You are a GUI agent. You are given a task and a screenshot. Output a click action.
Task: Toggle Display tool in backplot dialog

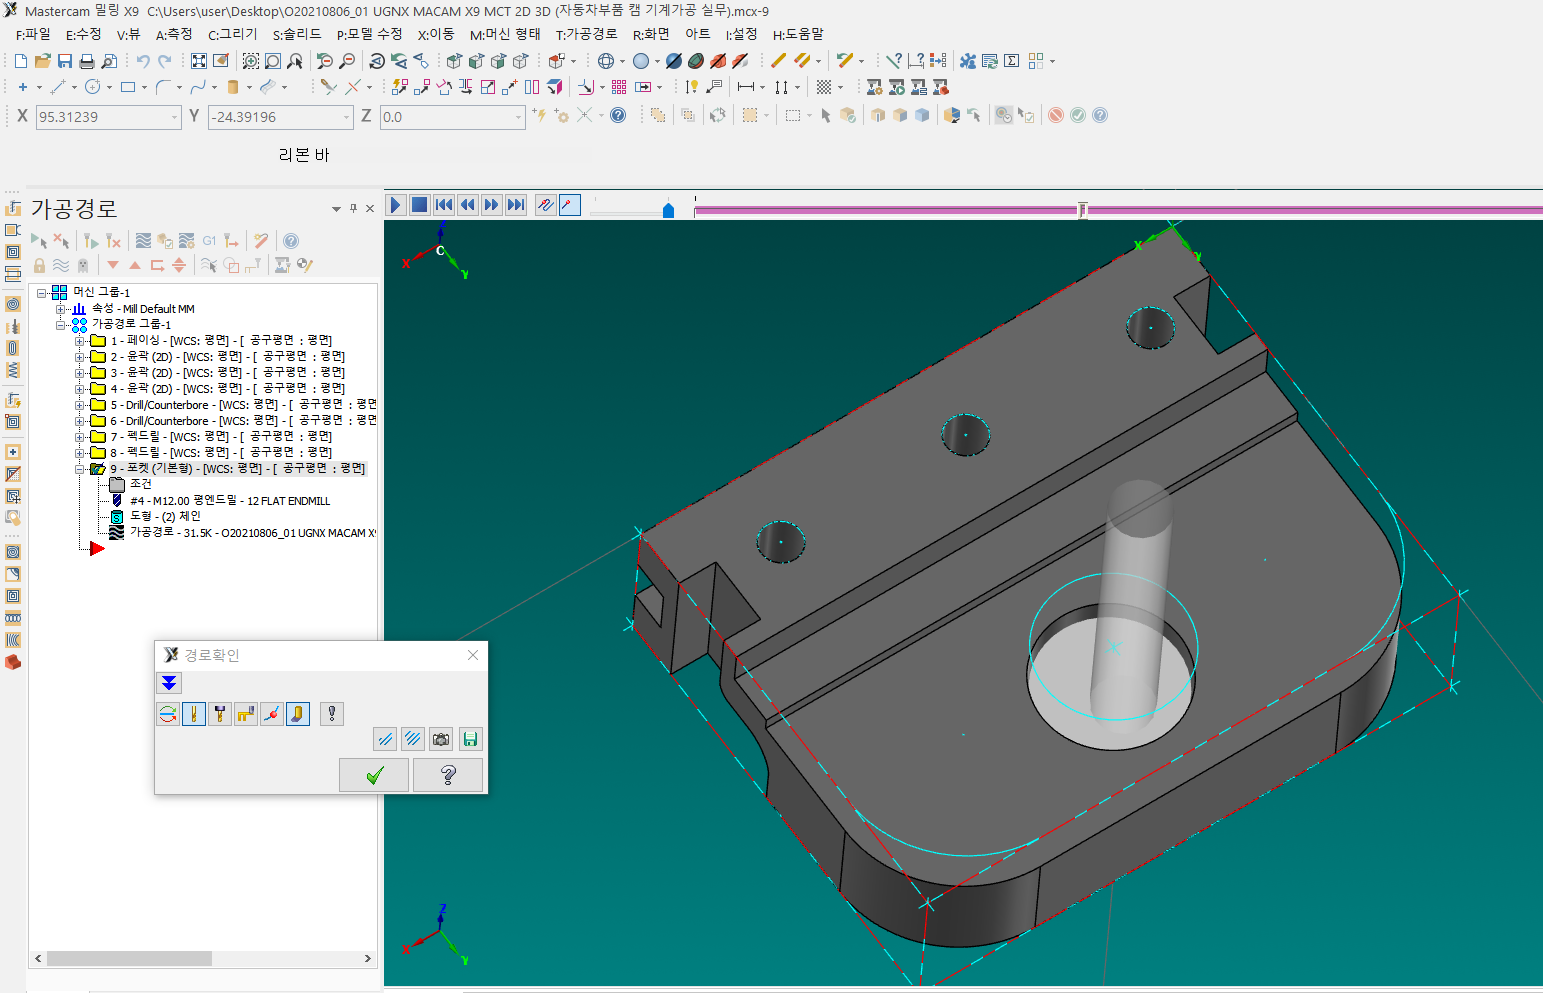[x=194, y=714]
